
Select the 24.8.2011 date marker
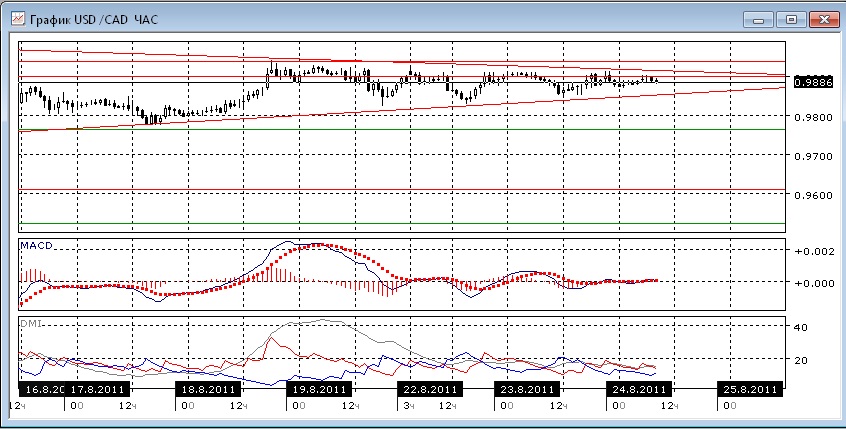[639, 389]
